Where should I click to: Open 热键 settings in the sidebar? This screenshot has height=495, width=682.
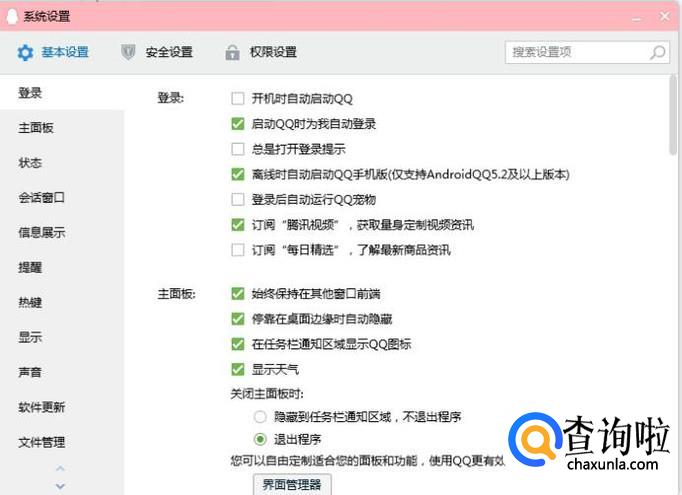tap(30, 302)
